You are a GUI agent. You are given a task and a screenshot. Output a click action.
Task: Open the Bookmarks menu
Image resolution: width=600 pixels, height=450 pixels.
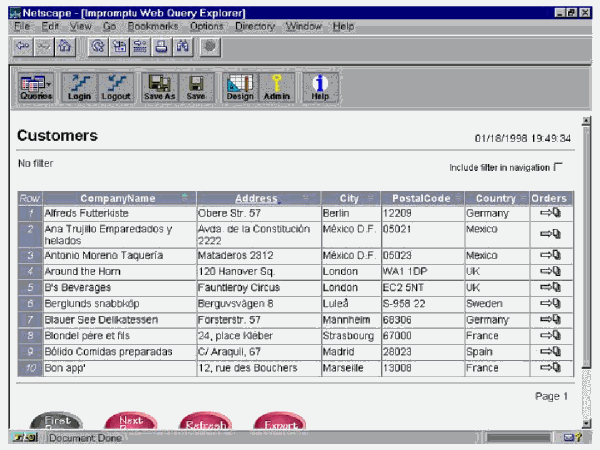153,26
